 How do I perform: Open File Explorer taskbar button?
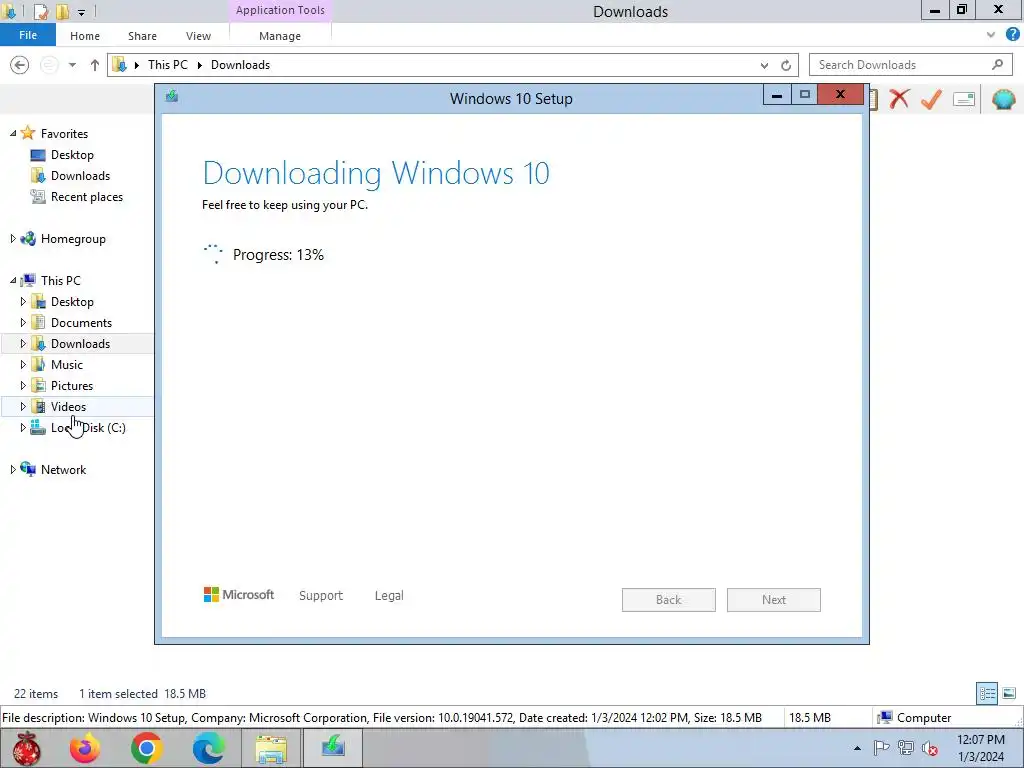(271, 748)
